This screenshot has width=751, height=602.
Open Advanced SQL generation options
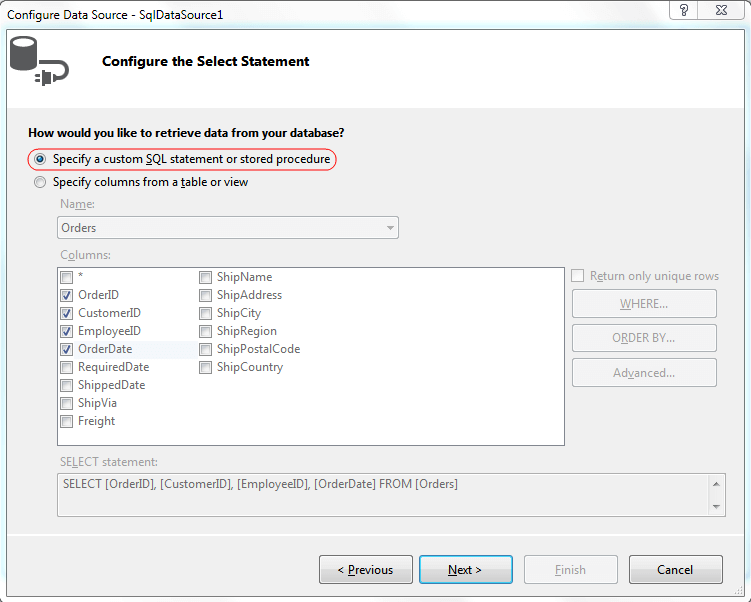point(644,373)
